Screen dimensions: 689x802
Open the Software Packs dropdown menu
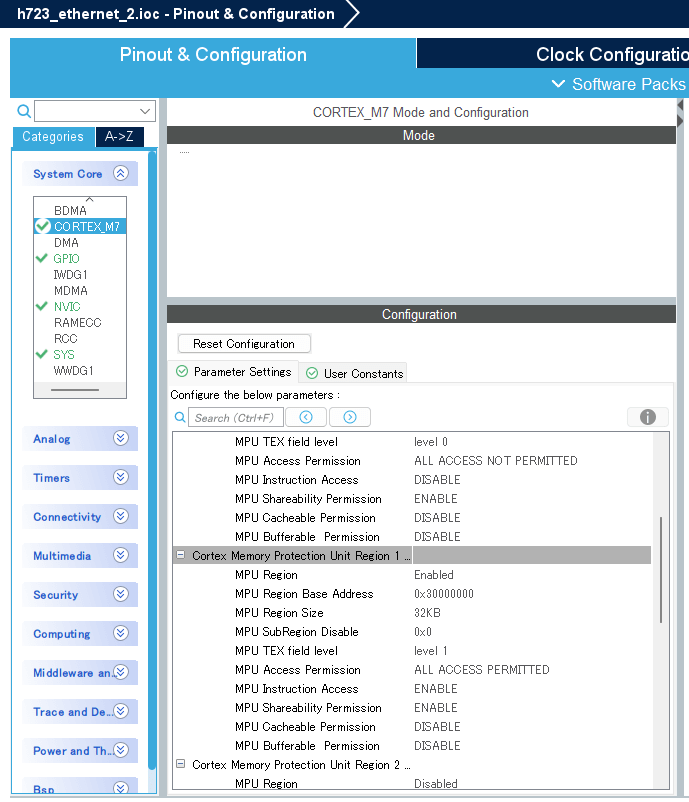click(619, 84)
